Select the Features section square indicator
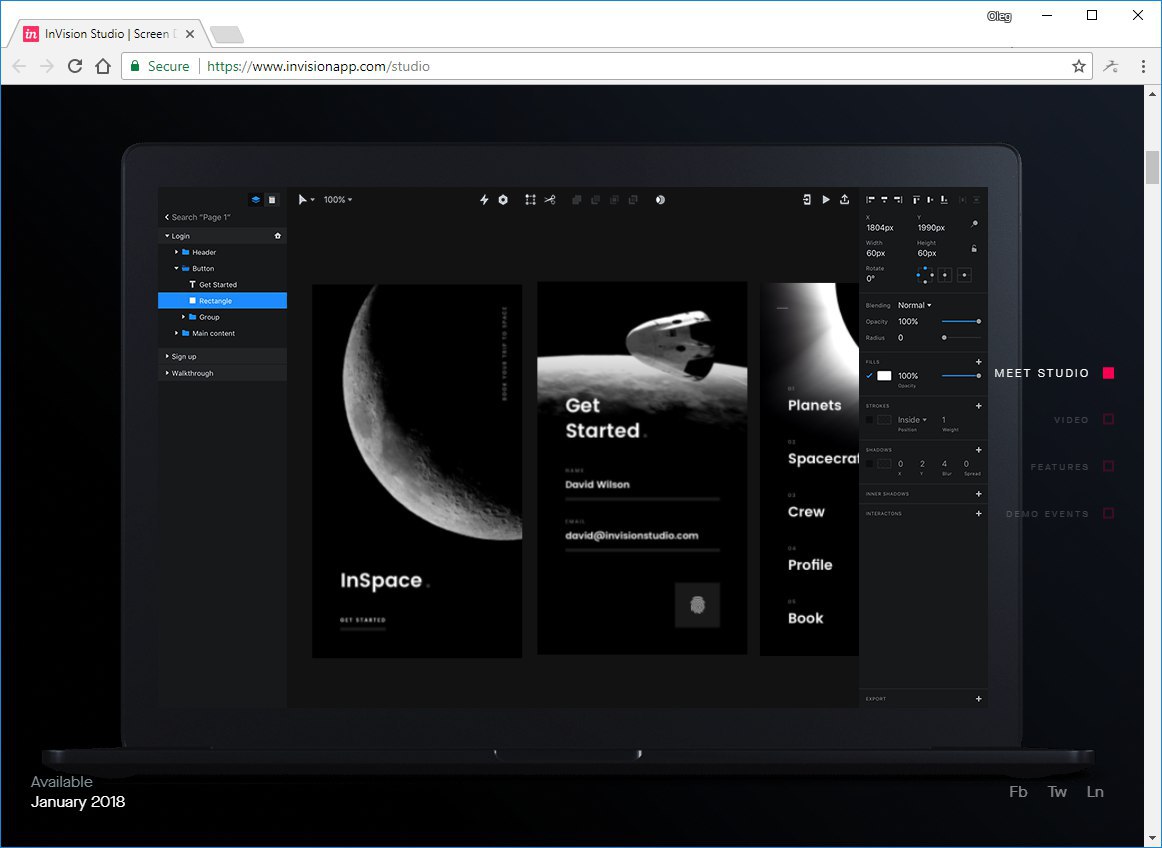Screen dimensions: 1162x848 click(1109, 466)
